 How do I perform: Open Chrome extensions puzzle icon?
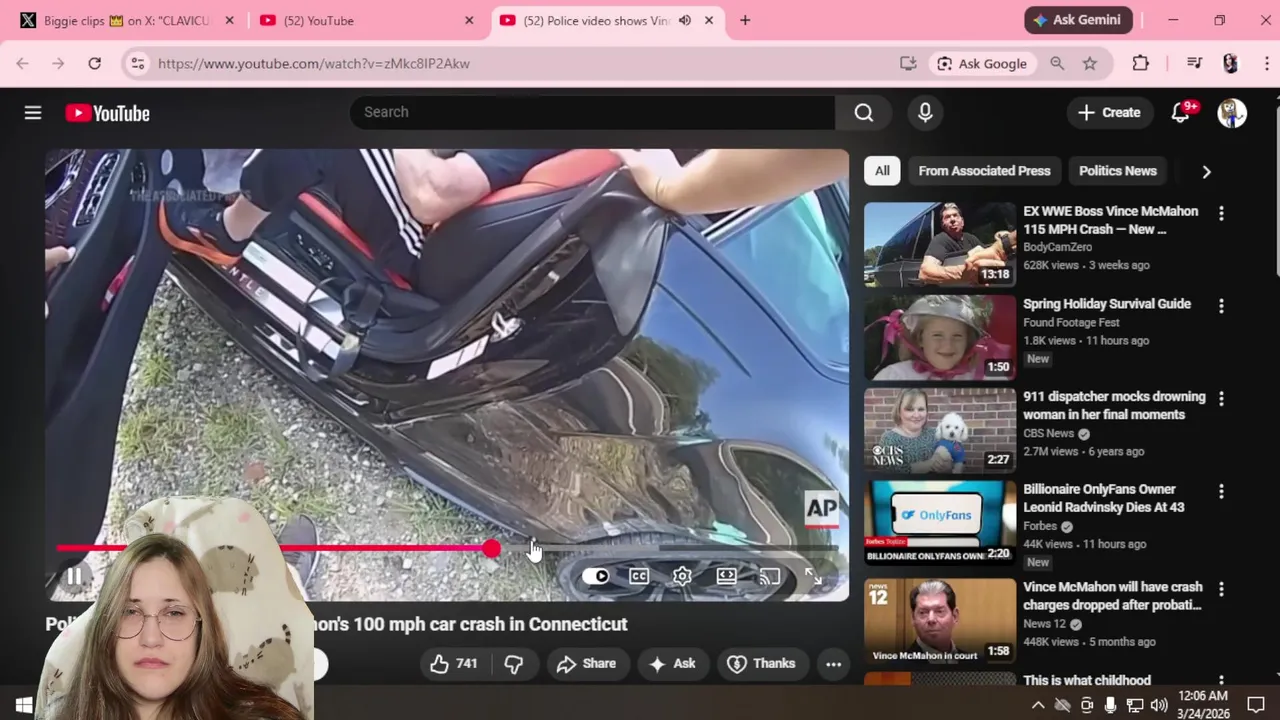point(1140,63)
